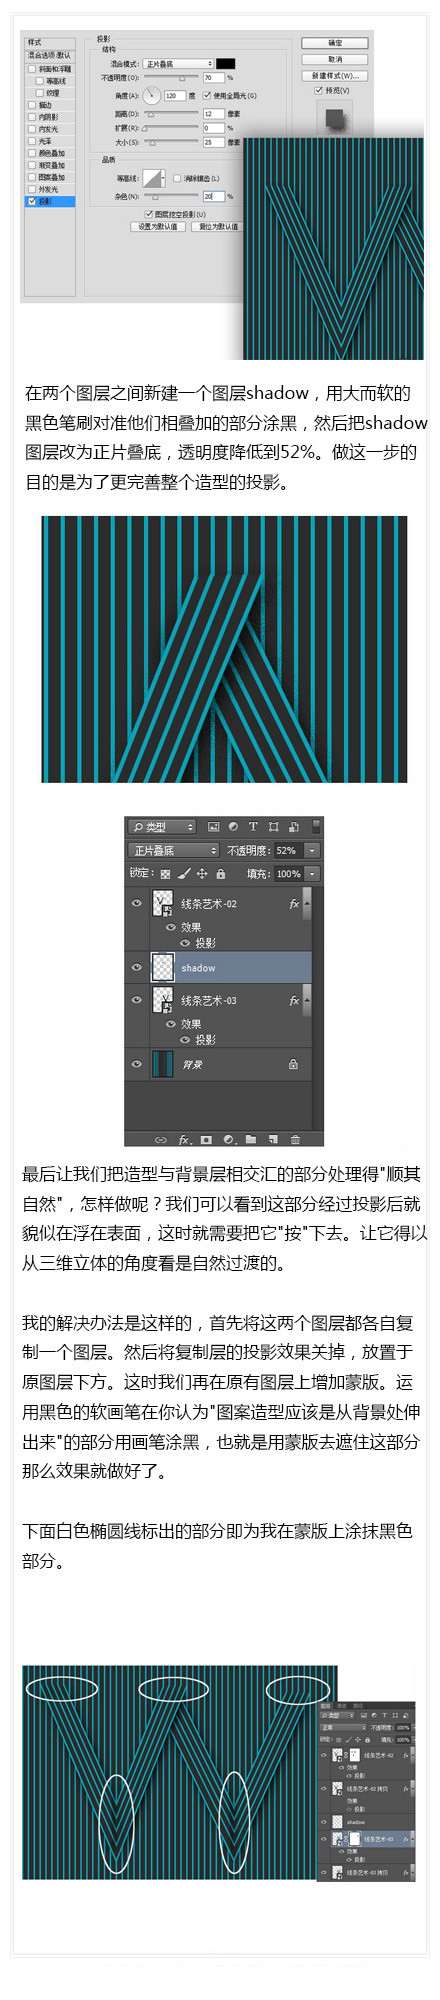Select the 背景 background layer thumbnail
The image size is (440, 2000).
[x=163, y=1064]
